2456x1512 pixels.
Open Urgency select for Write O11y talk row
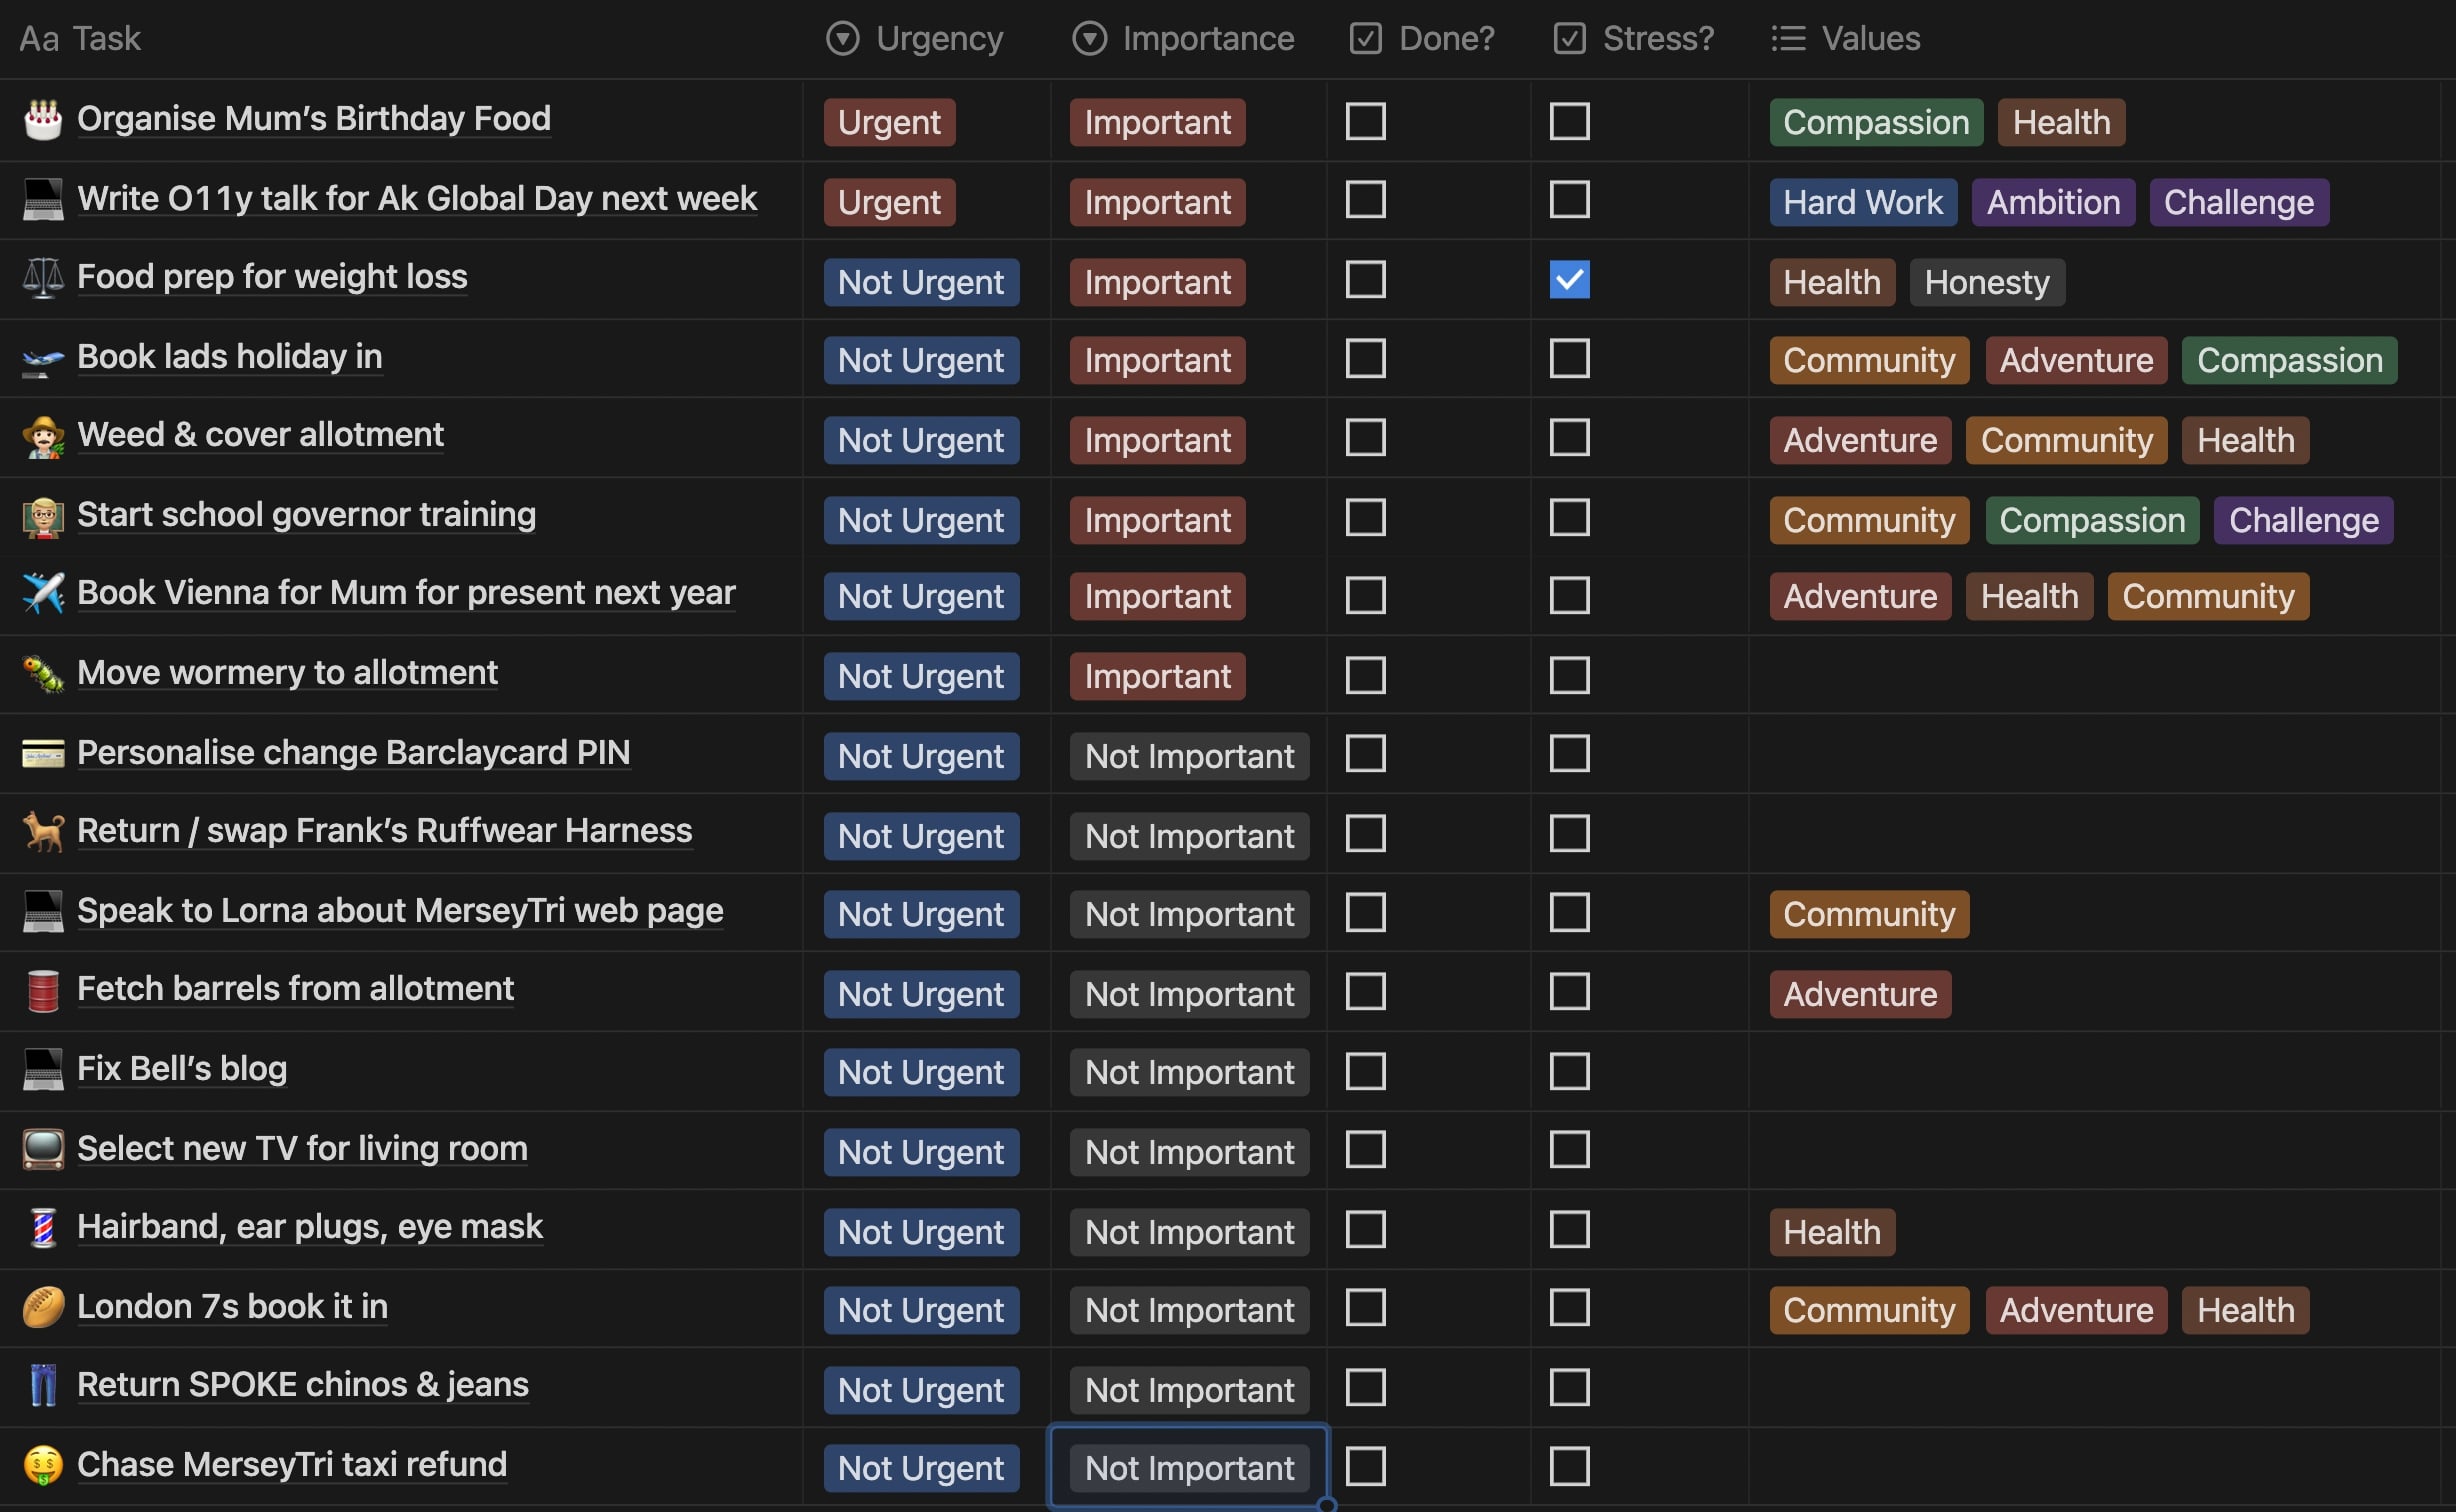(889, 202)
